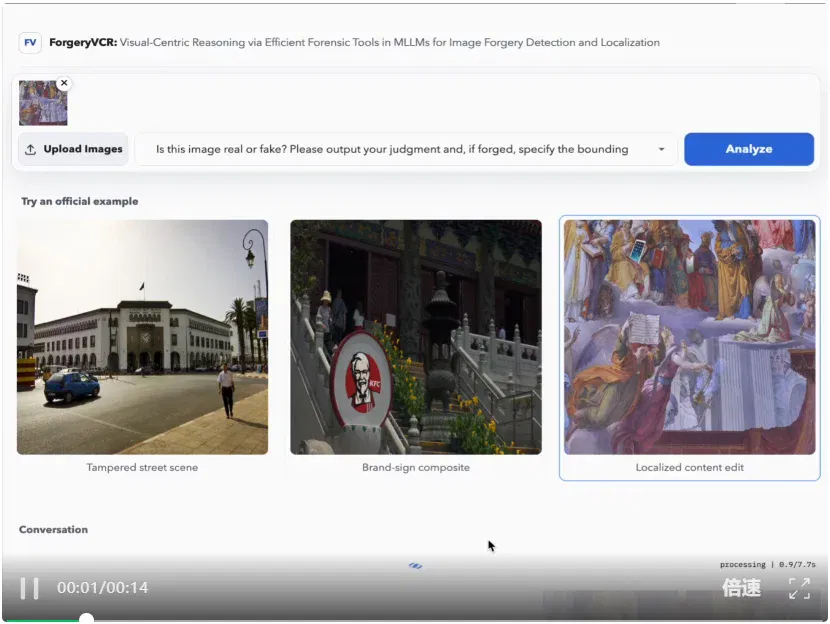Select the Tampered street scene example image
Image resolution: width=830 pixels, height=624 pixels.
(x=142, y=337)
